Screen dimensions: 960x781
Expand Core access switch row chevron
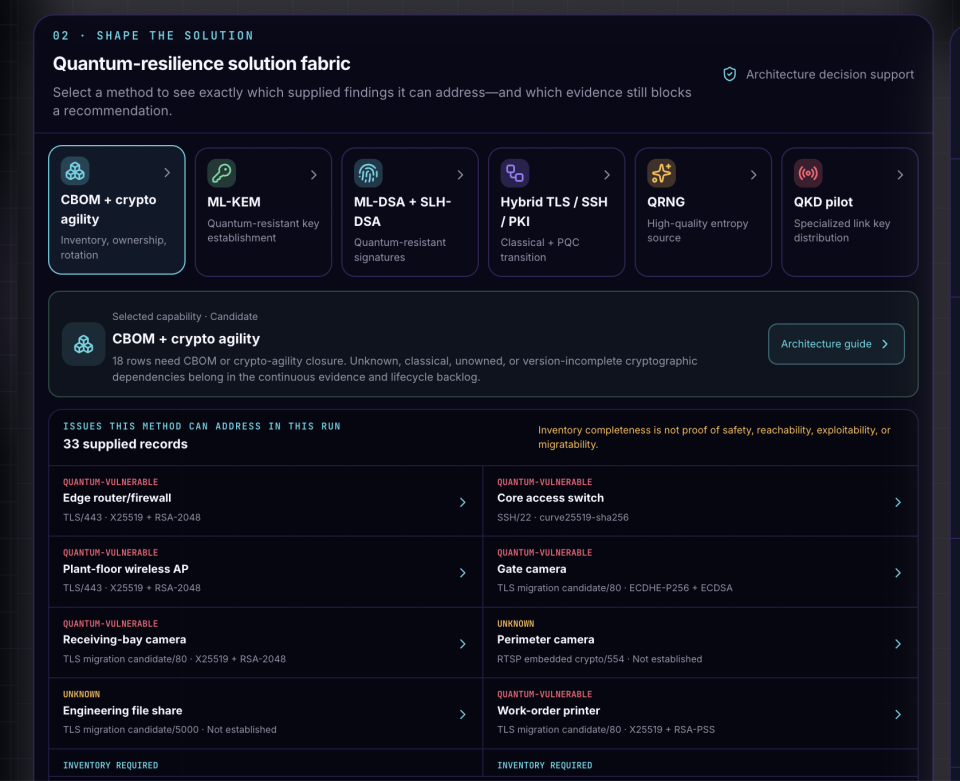point(898,502)
